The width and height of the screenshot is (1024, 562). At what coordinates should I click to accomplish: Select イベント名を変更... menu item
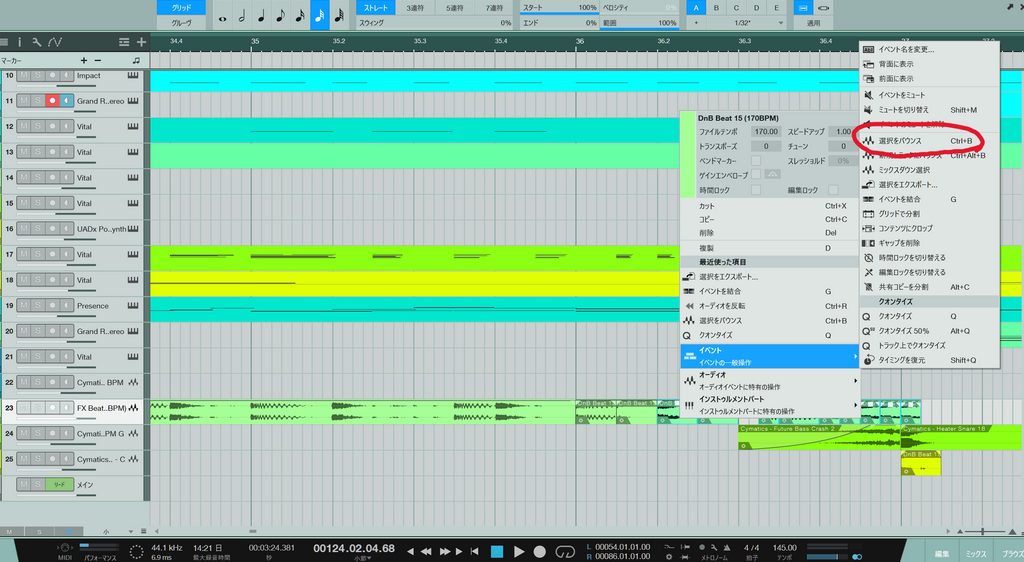coord(930,50)
